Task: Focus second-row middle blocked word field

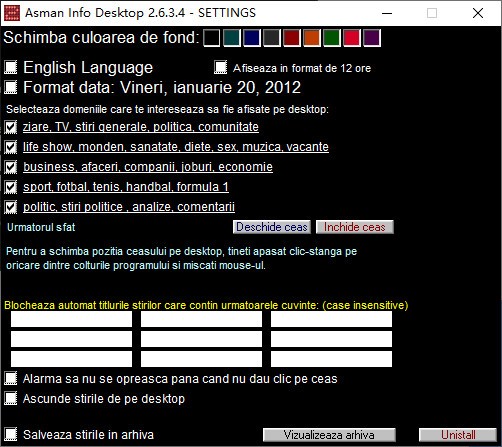Action: click(x=201, y=339)
